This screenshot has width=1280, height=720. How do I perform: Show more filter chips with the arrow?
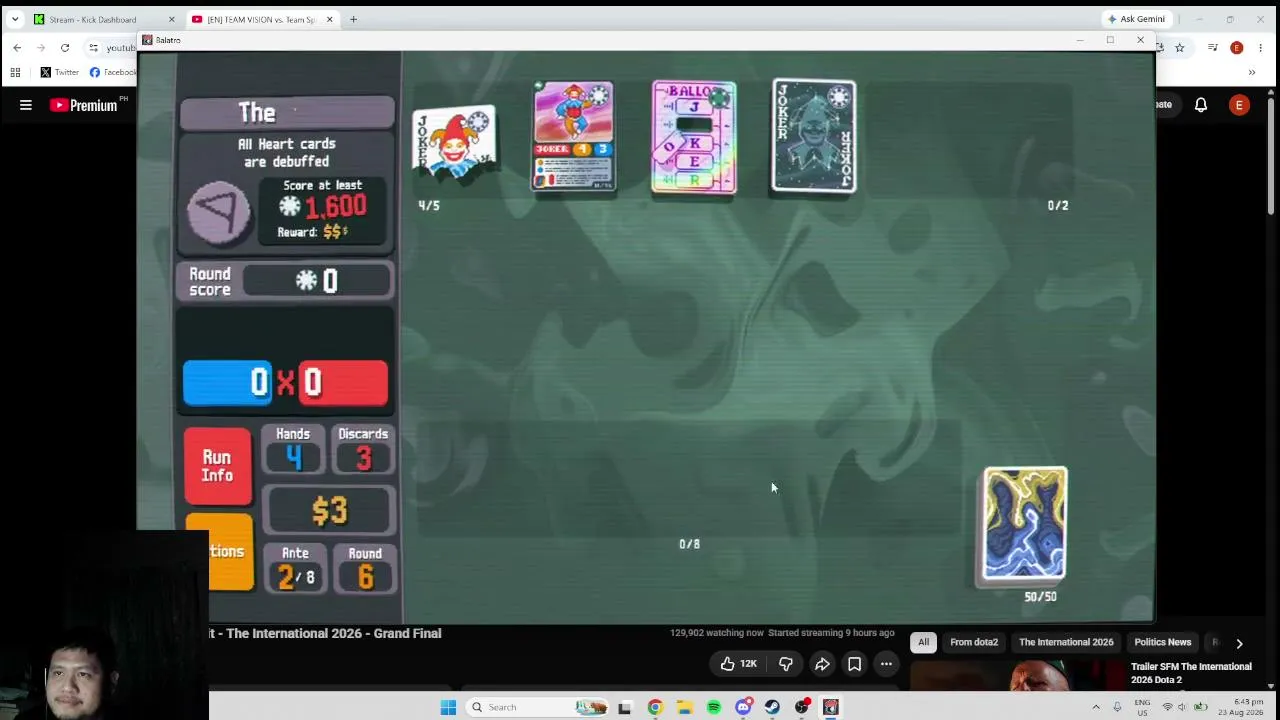(x=1239, y=643)
